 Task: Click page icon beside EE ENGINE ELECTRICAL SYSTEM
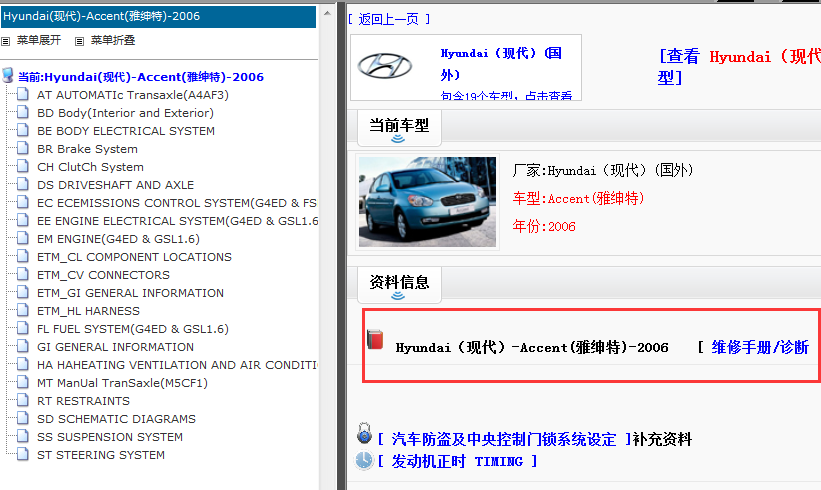point(23,220)
